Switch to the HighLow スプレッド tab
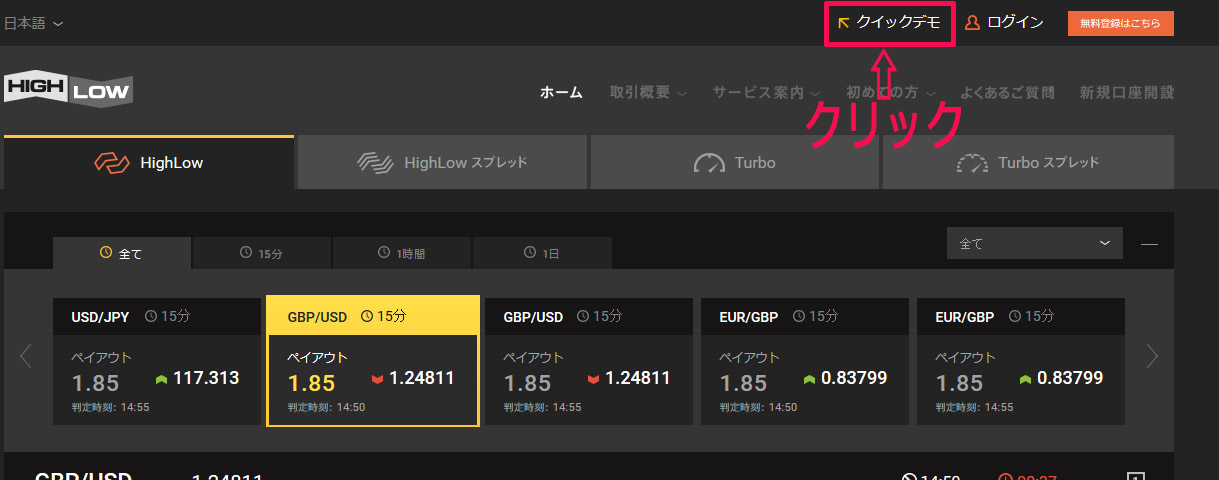This screenshot has height=480, width=1219. 442,162
